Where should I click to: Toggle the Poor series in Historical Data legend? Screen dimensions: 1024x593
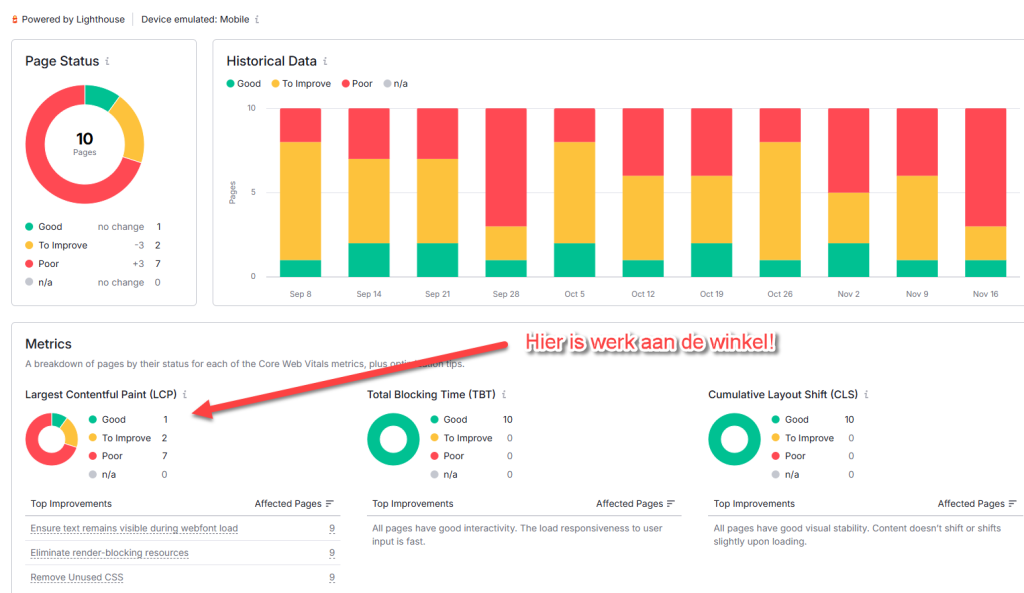[x=357, y=84]
